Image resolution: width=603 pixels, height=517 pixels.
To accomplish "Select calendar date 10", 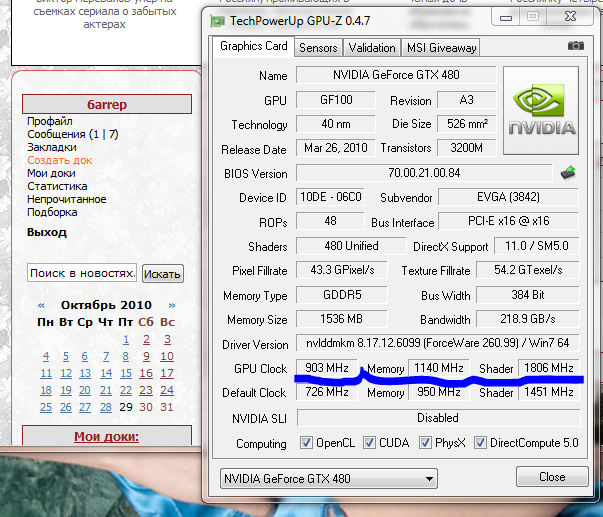I will 167,356.
